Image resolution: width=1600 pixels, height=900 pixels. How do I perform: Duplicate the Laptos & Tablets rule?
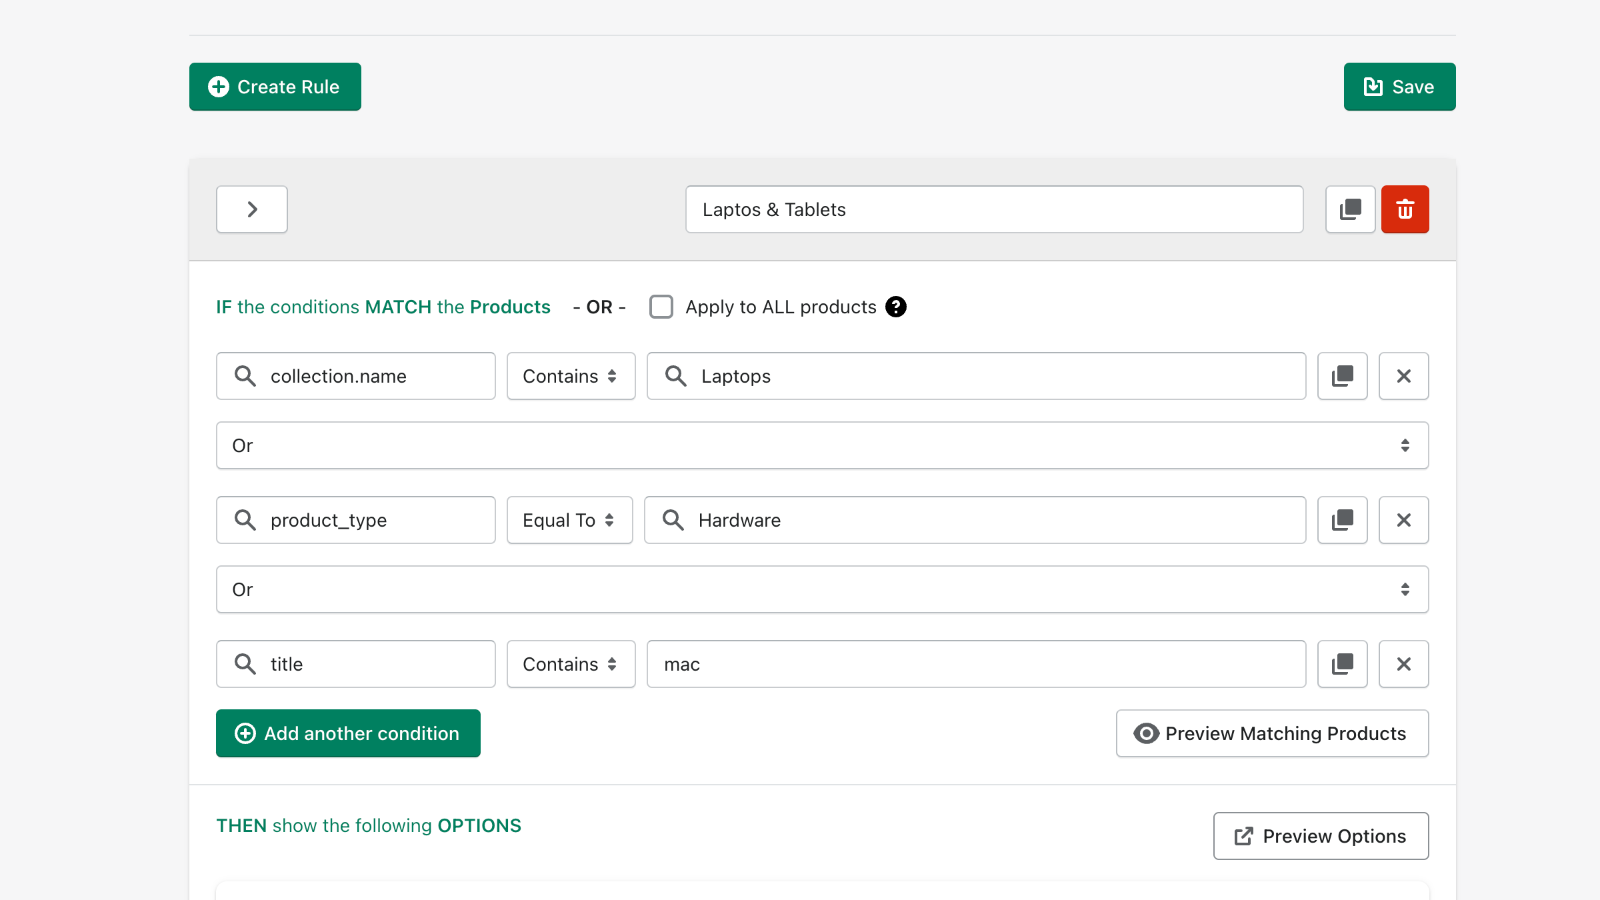tap(1350, 209)
